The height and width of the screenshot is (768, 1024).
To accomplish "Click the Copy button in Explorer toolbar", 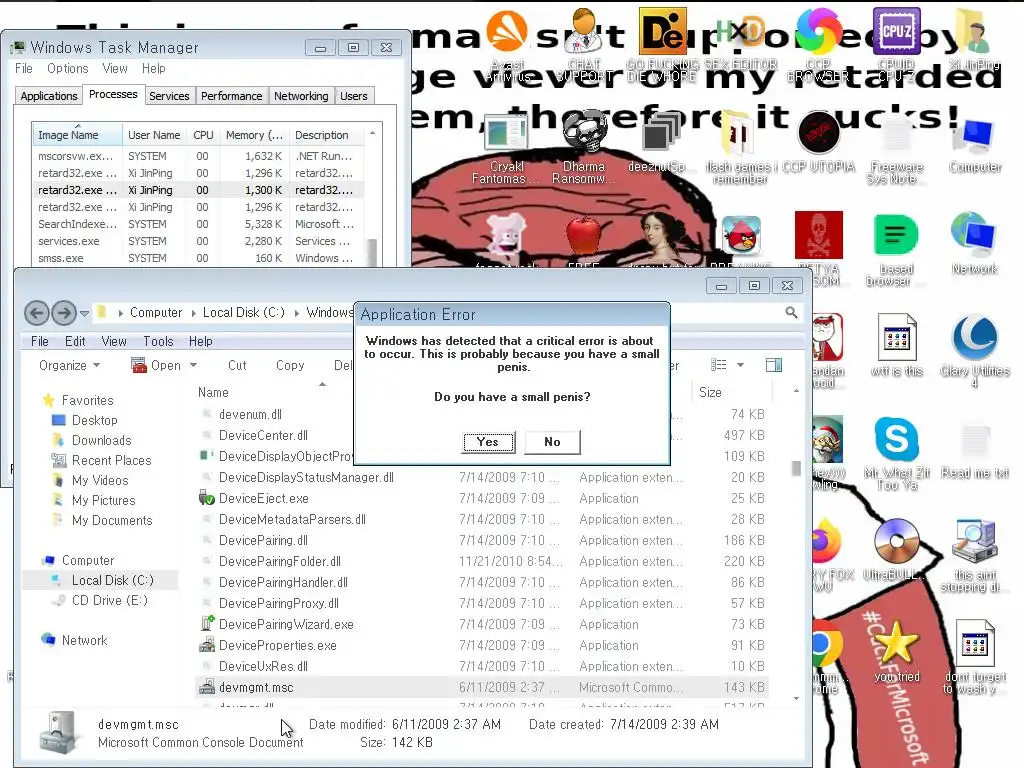I will 290,366.
